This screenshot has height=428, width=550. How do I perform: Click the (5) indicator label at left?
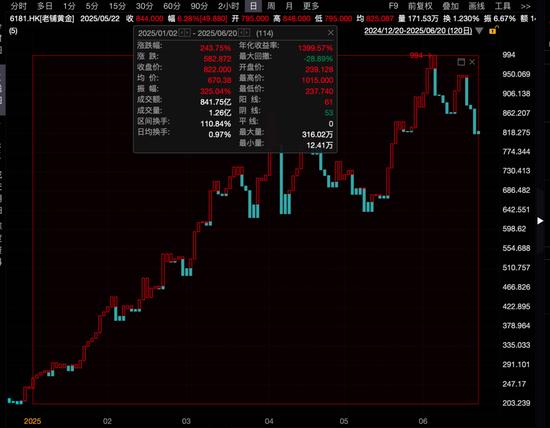[x=13, y=31]
